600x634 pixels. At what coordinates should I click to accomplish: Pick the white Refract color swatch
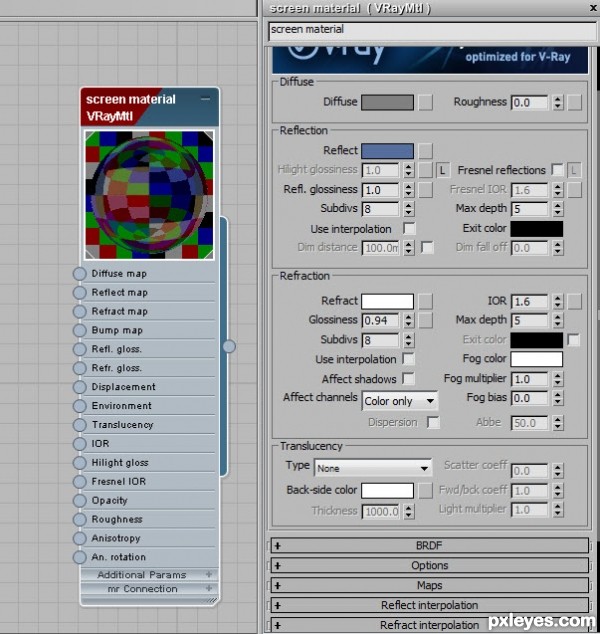[x=387, y=301]
